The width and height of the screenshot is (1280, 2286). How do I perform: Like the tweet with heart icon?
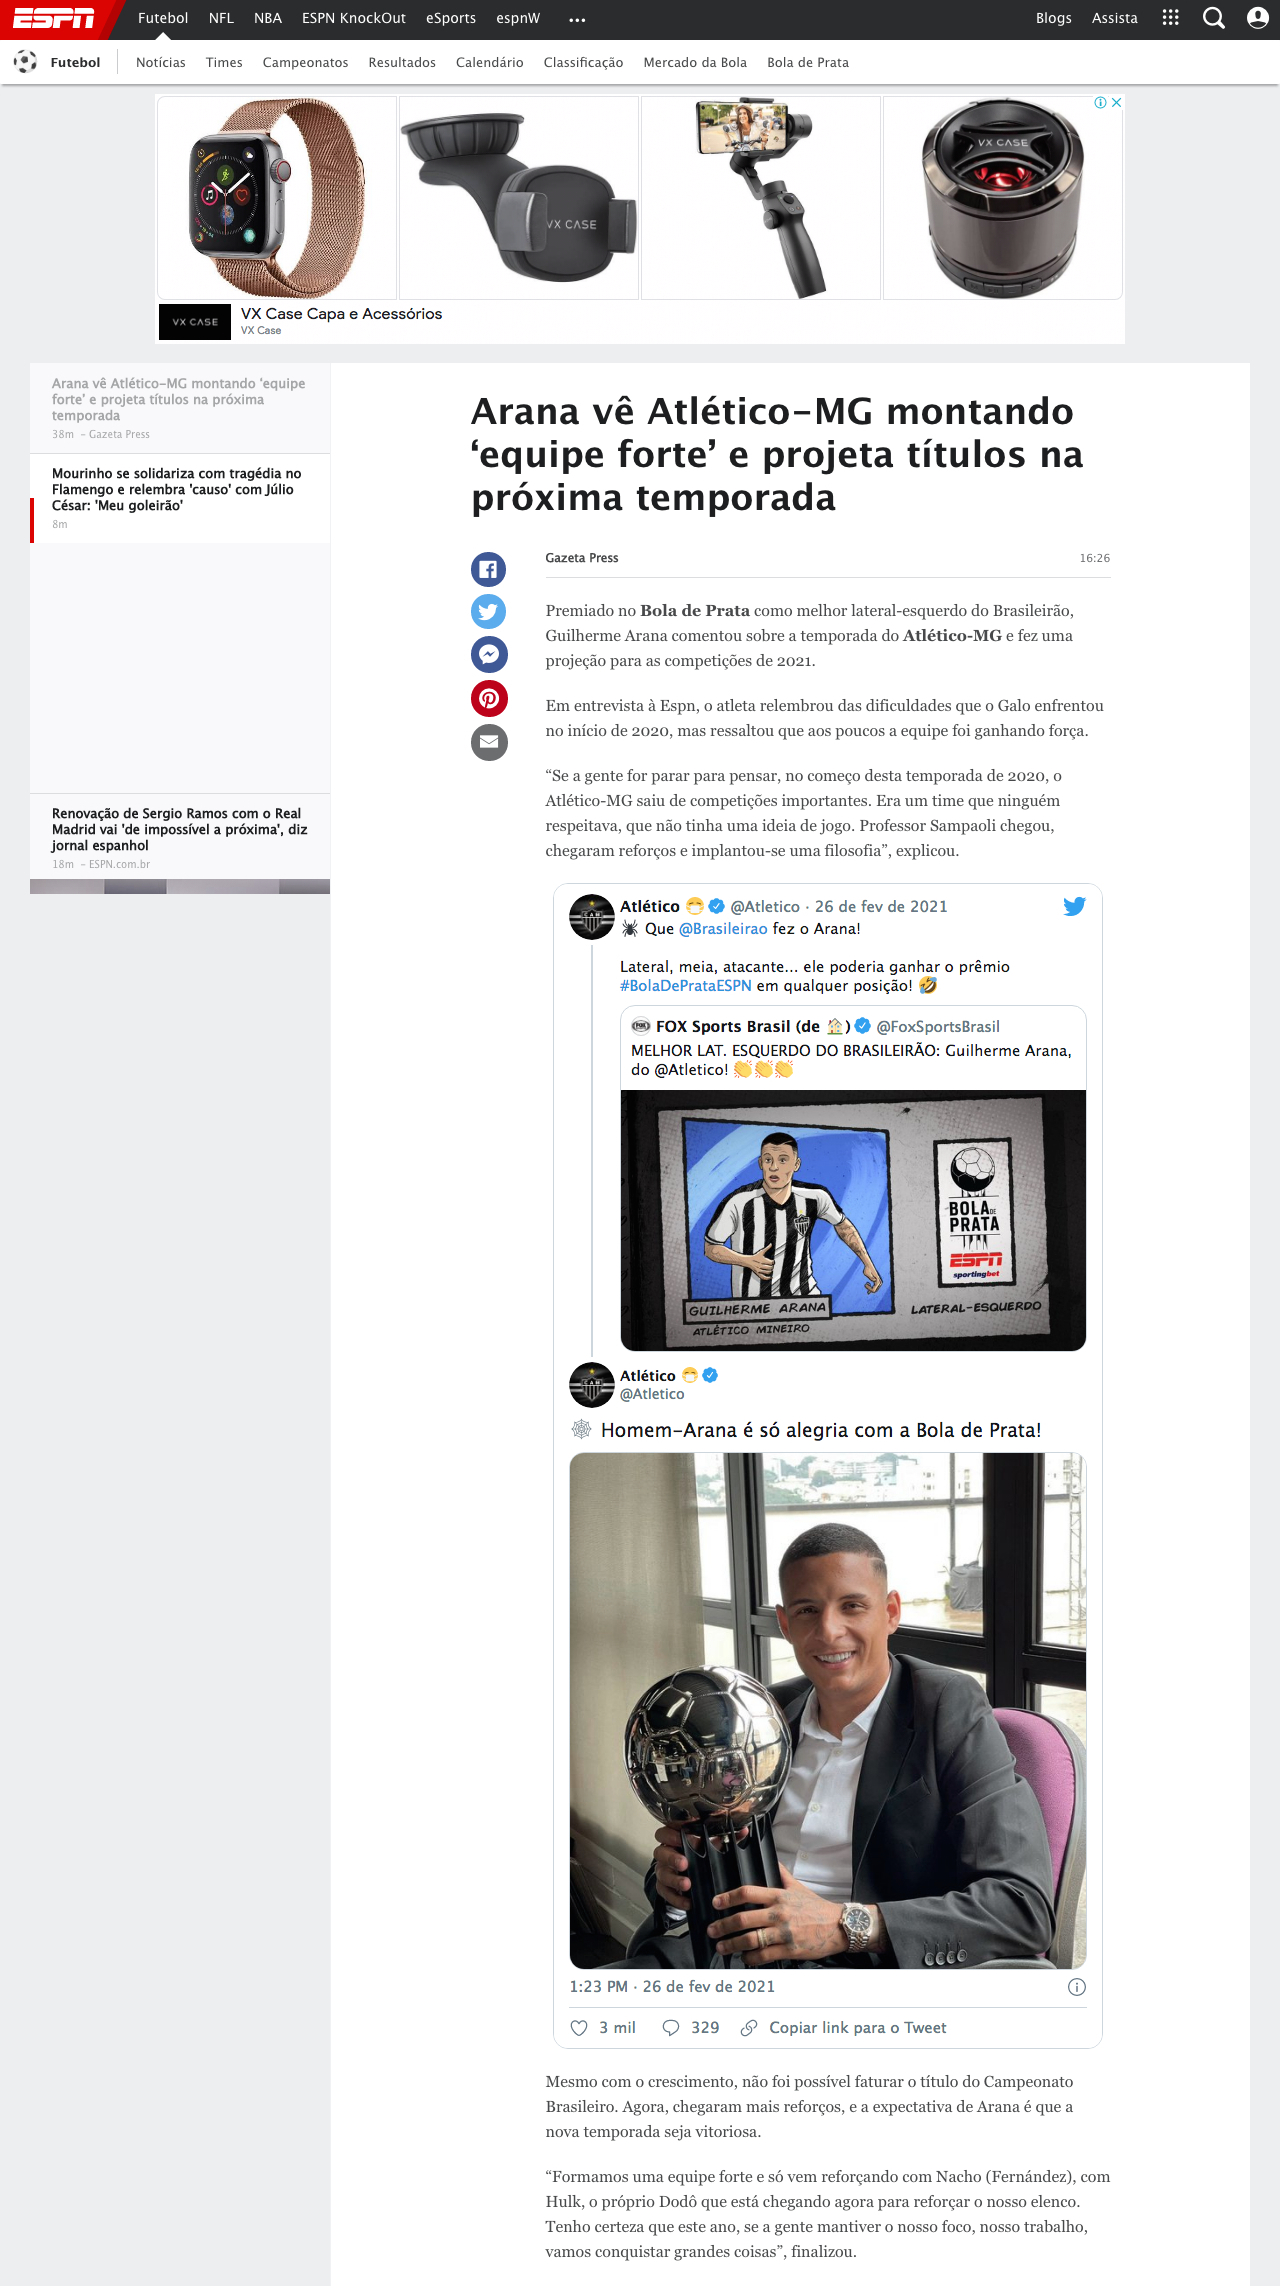coord(579,2027)
